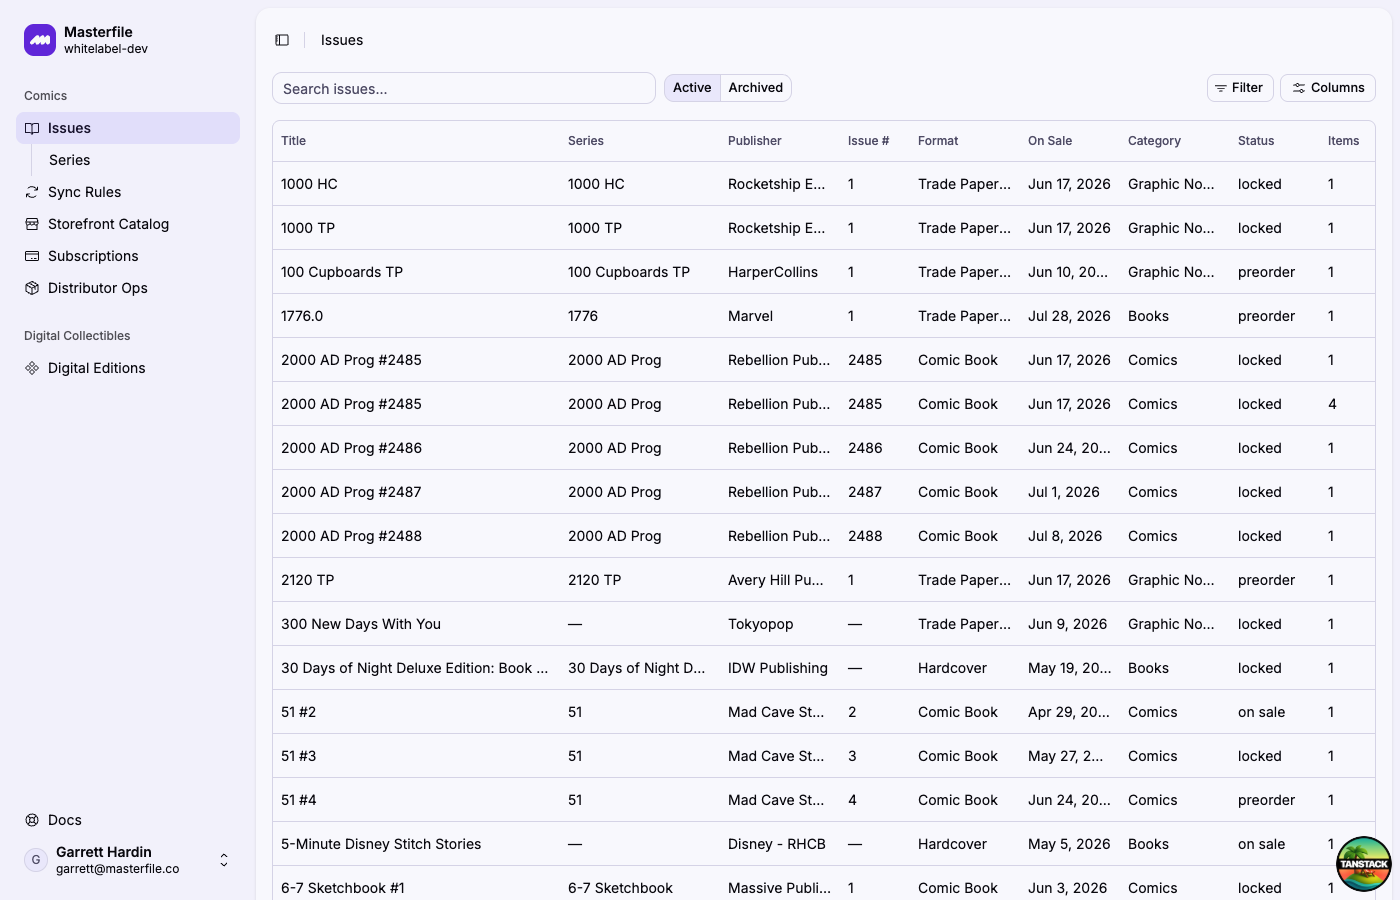Viewport: 1400px width, 900px height.
Task: Sort by the Publisher column header
Action: click(x=755, y=141)
